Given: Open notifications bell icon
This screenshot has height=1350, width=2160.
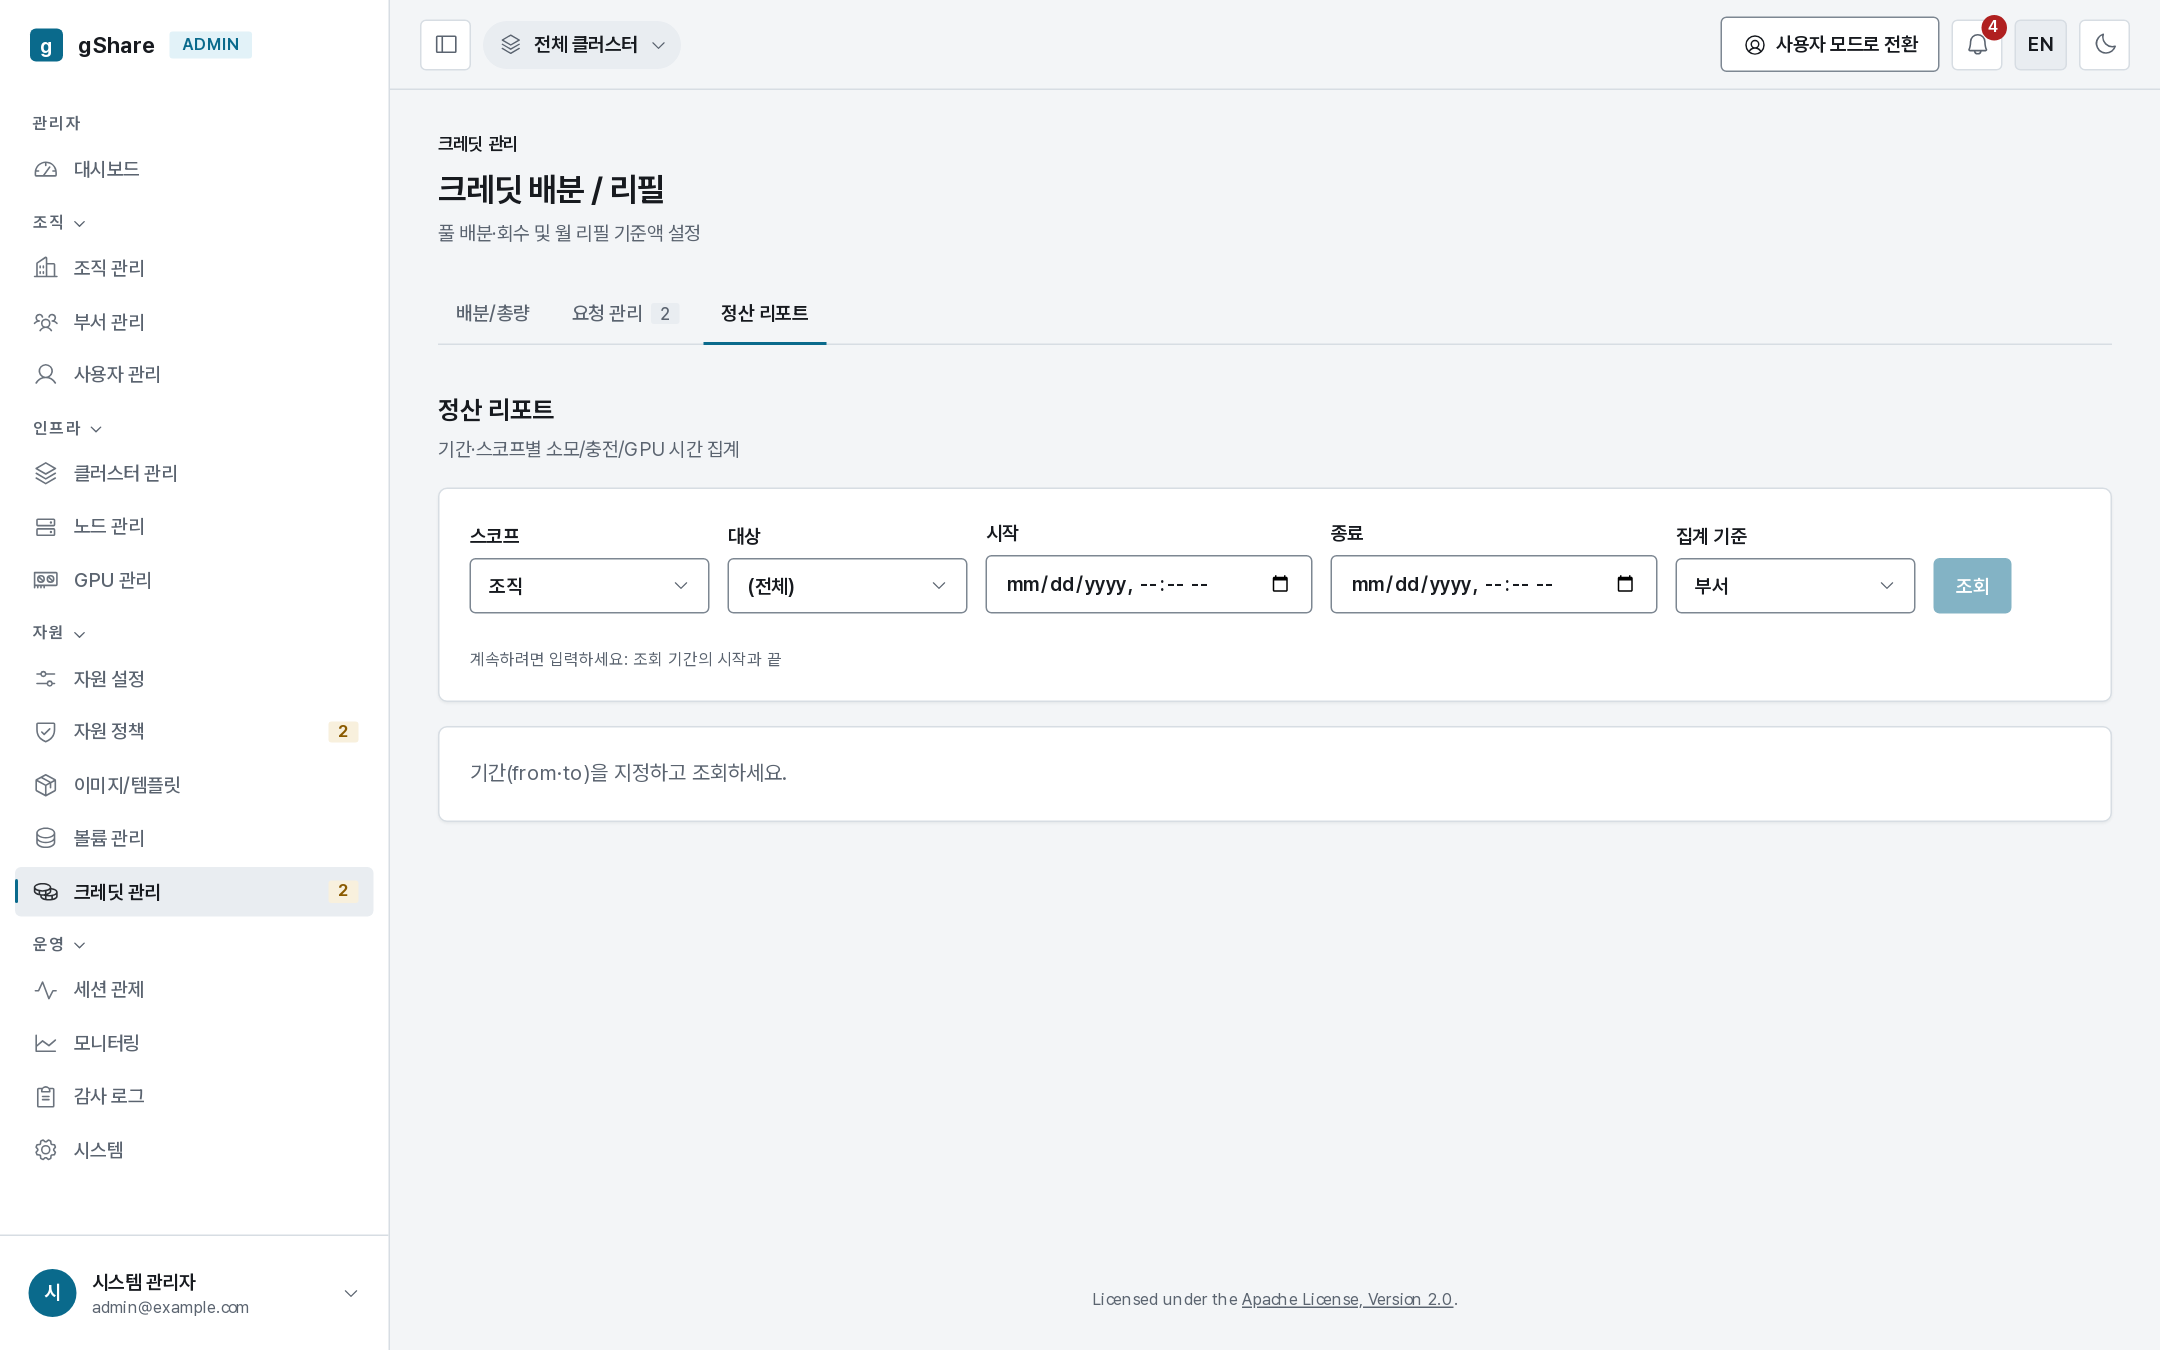Looking at the screenshot, I should click(x=1977, y=45).
